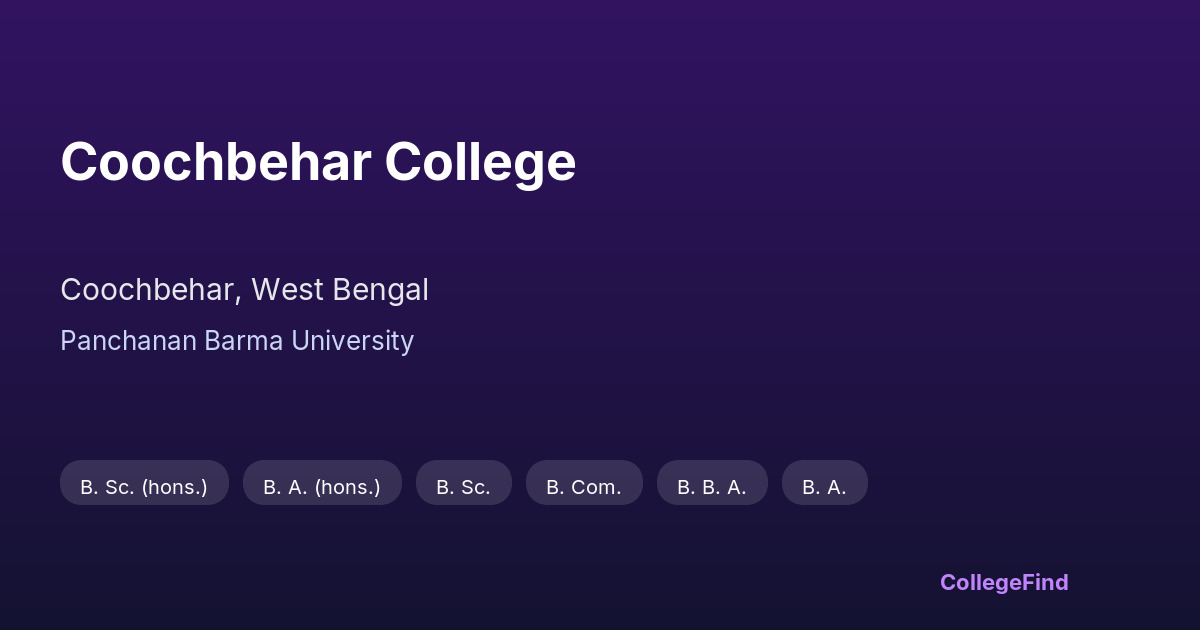Click "West Bengal" in the location line
The height and width of the screenshot is (630, 1200).
(x=340, y=290)
